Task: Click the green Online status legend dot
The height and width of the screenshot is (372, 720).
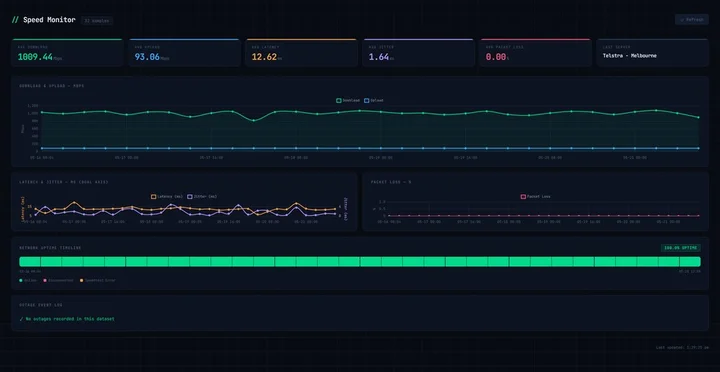Action: [21, 280]
